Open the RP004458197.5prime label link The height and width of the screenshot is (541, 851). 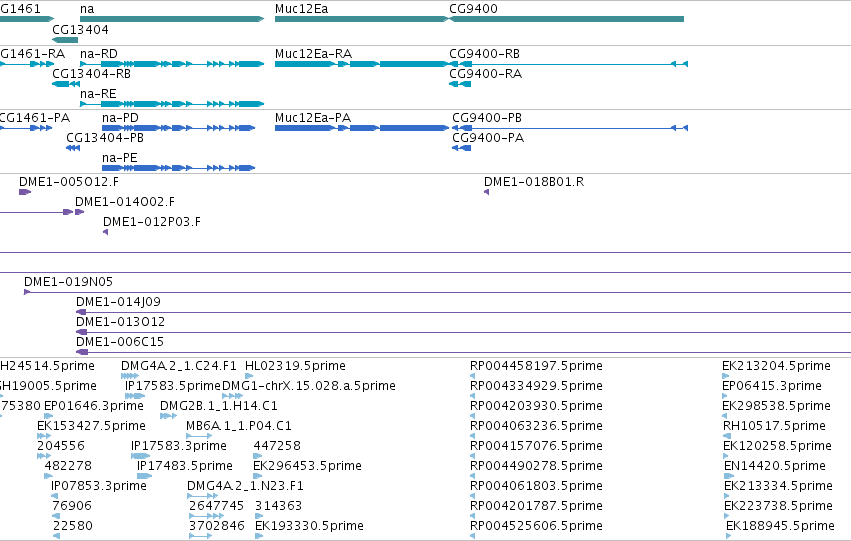(x=536, y=366)
